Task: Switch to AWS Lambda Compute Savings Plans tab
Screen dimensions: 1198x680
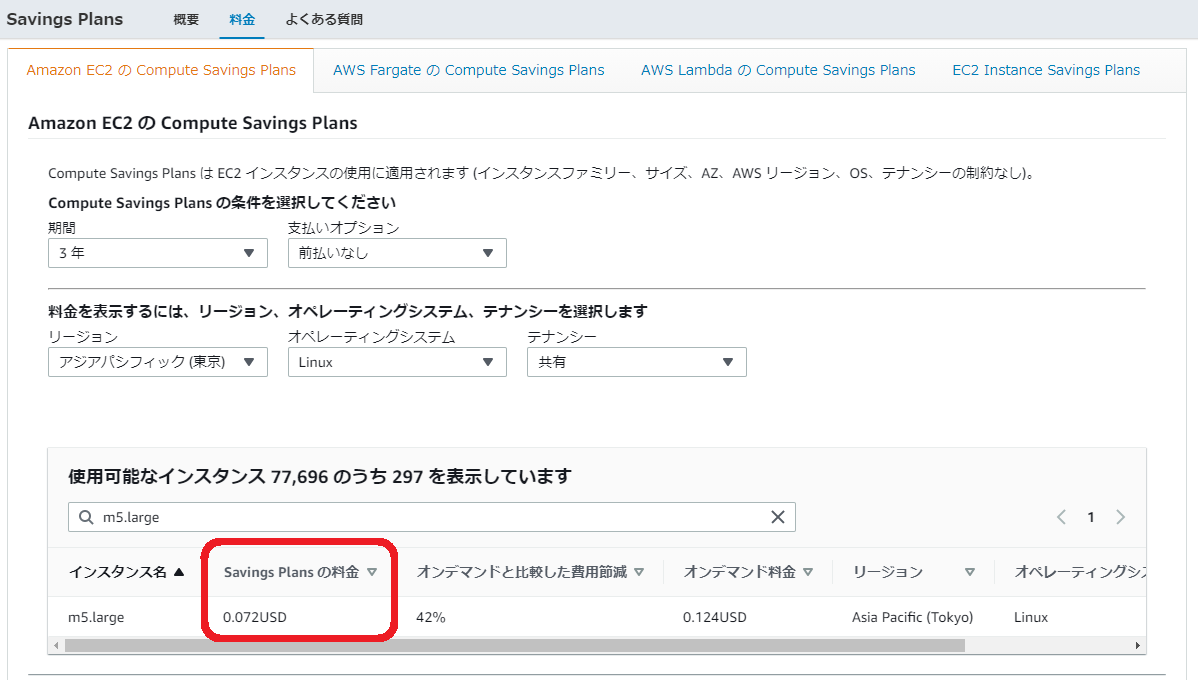Action: click(778, 70)
